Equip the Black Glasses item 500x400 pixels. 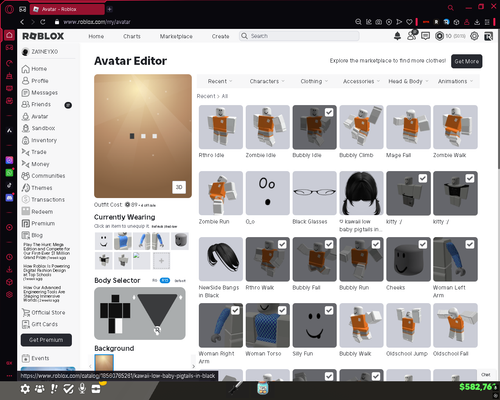click(x=314, y=193)
